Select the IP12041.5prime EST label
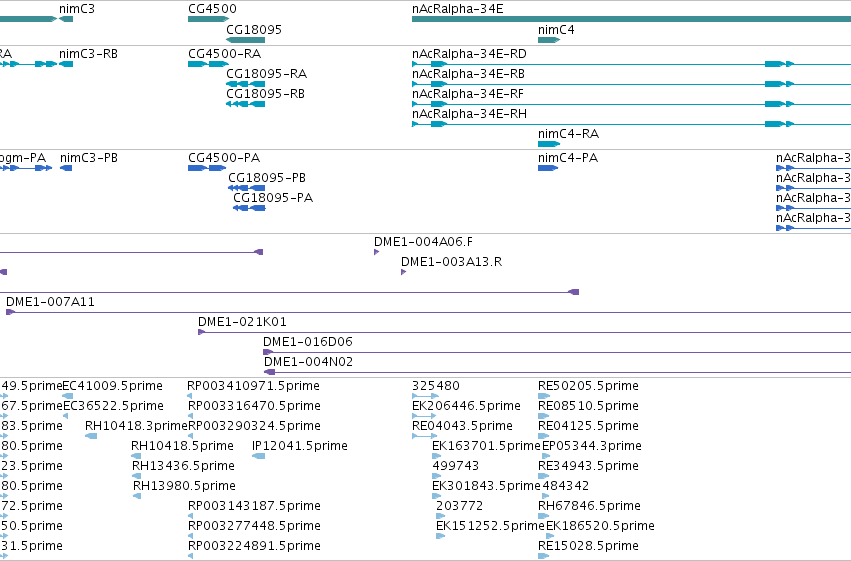 tap(300, 446)
